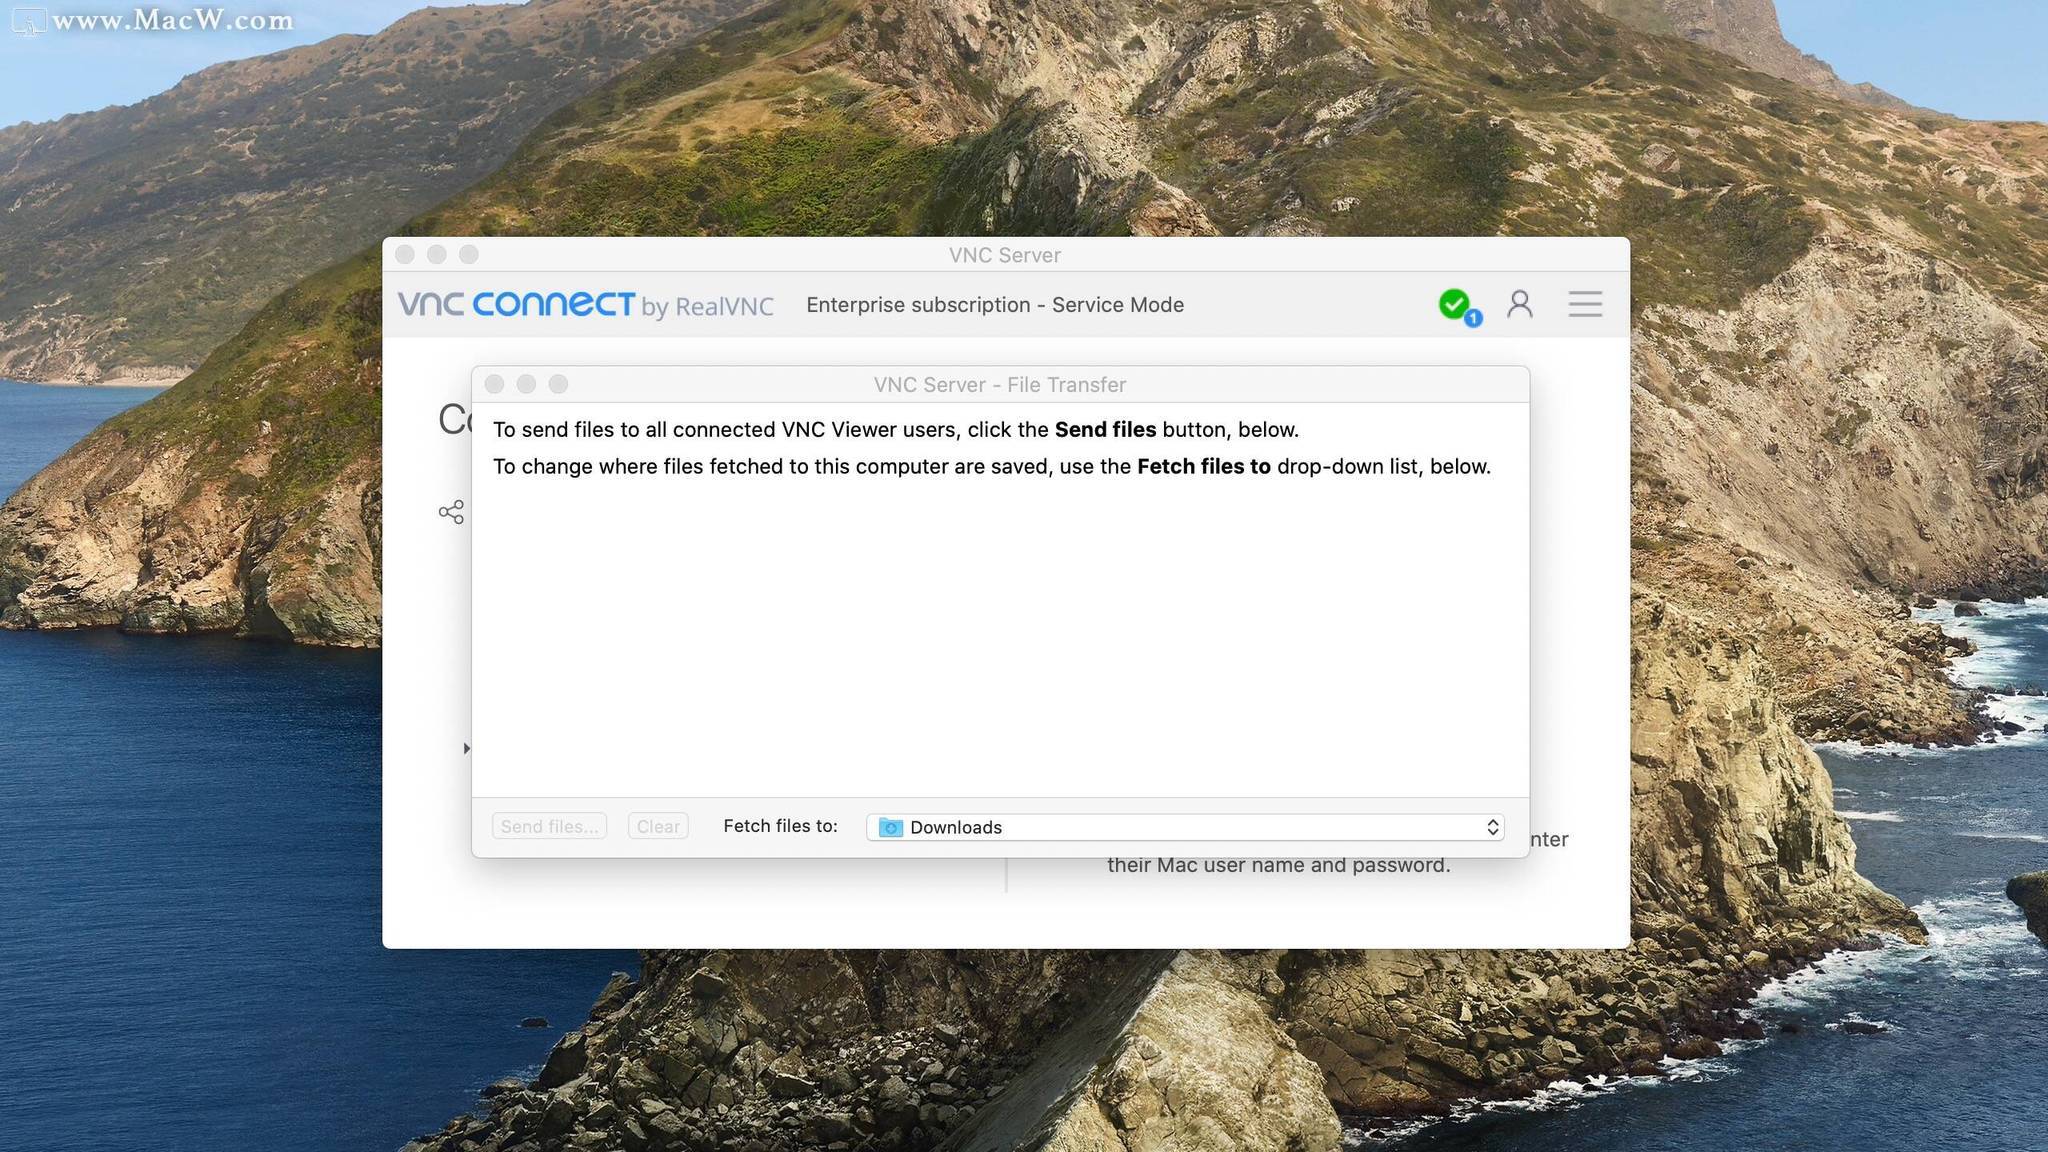Click the VNC Server - File Transfer title bar
The height and width of the screenshot is (1152, 2048).
1000,384
